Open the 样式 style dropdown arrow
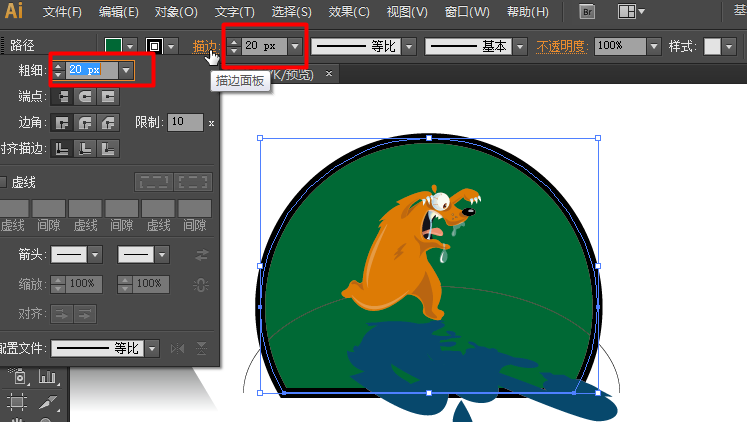The height and width of the screenshot is (422, 747). tap(729, 47)
